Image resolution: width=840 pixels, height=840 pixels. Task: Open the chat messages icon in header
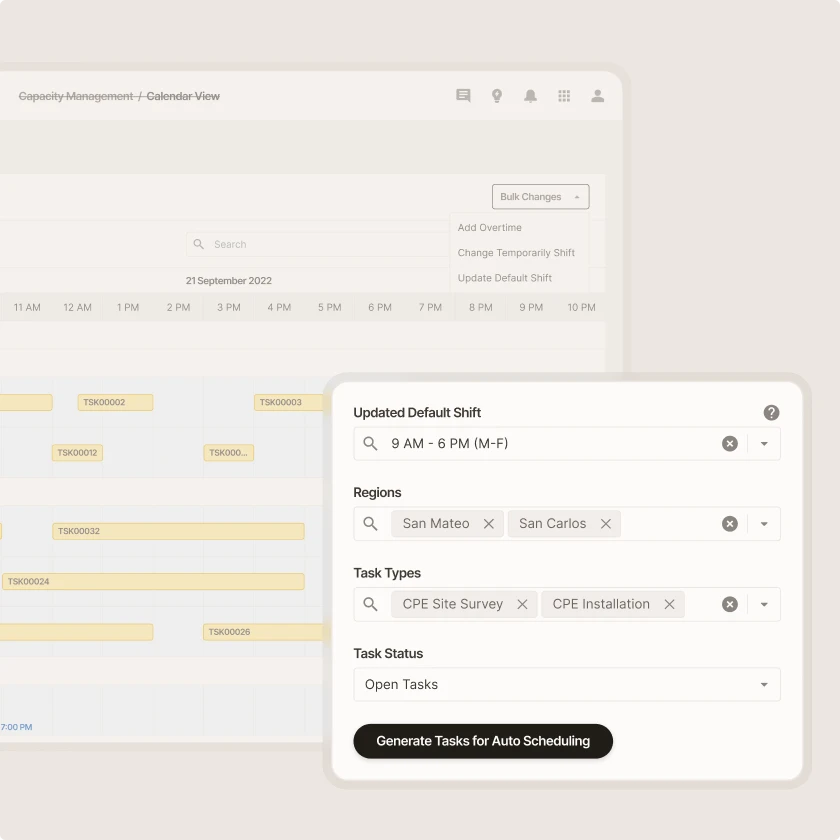point(463,96)
